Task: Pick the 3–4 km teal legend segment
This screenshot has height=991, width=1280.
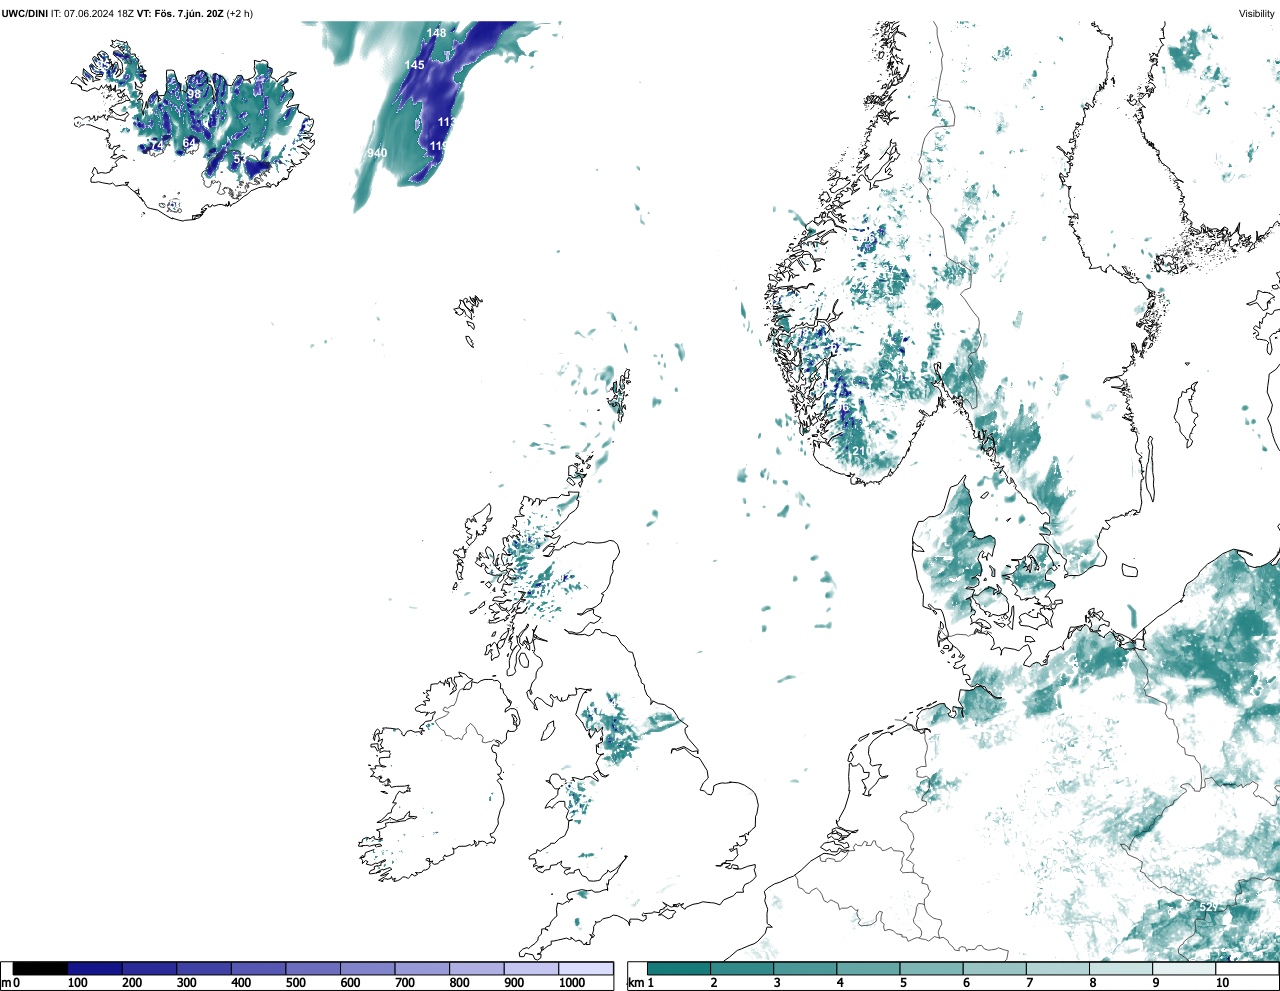Action: [x=806, y=969]
